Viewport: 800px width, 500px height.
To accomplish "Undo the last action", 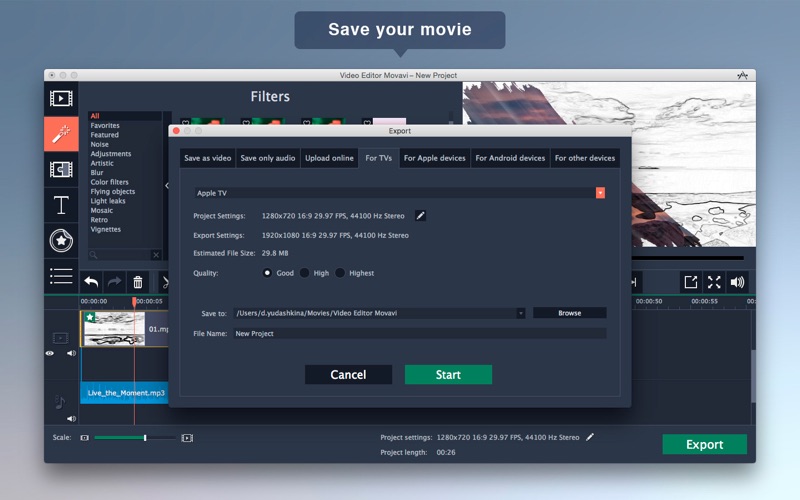I will (x=91, y=282).
